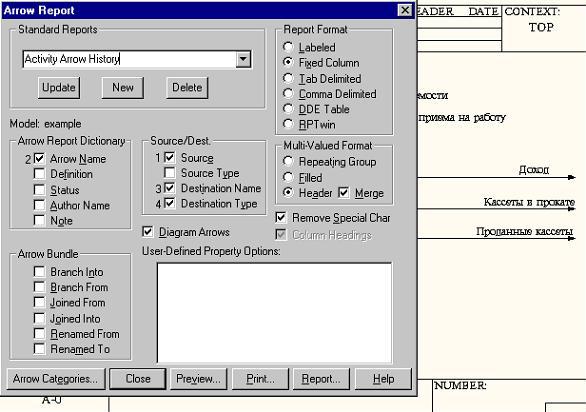Enable the Joined Into checkbox
The image size is (586, 412).
point(39,319)
